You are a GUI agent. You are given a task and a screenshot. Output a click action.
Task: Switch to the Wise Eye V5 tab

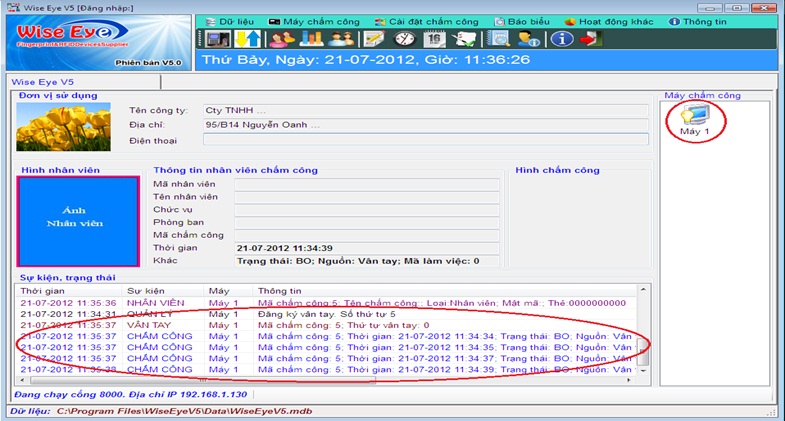[43, 81]
